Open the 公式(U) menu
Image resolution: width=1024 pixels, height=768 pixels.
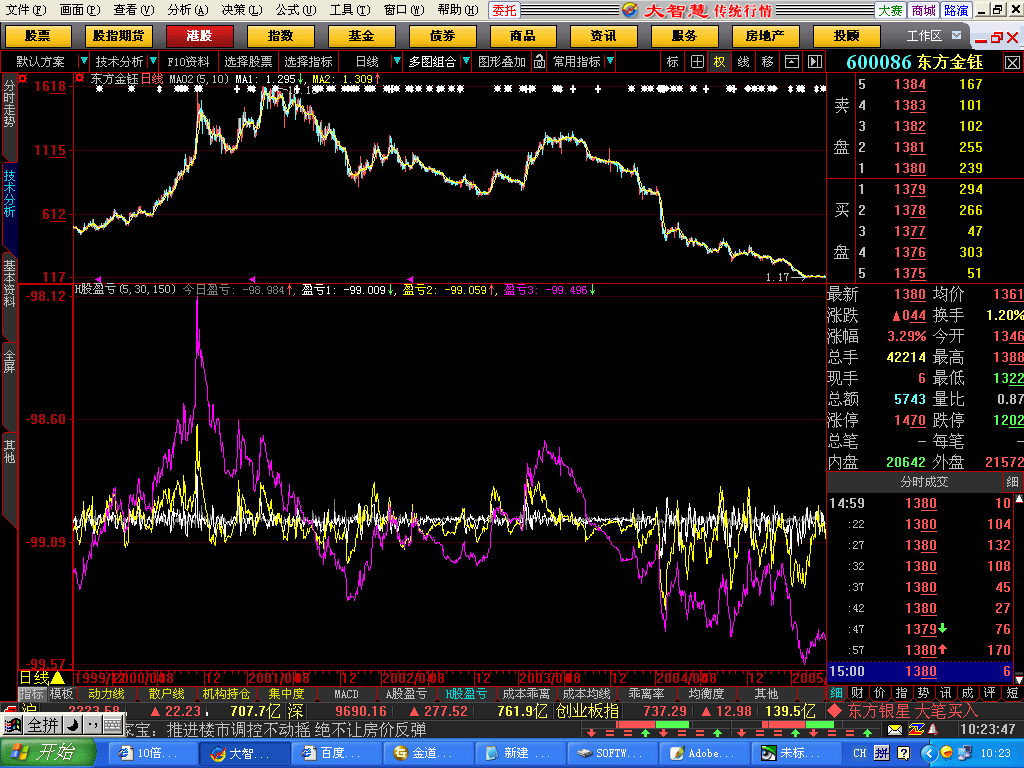pos(295,10)
